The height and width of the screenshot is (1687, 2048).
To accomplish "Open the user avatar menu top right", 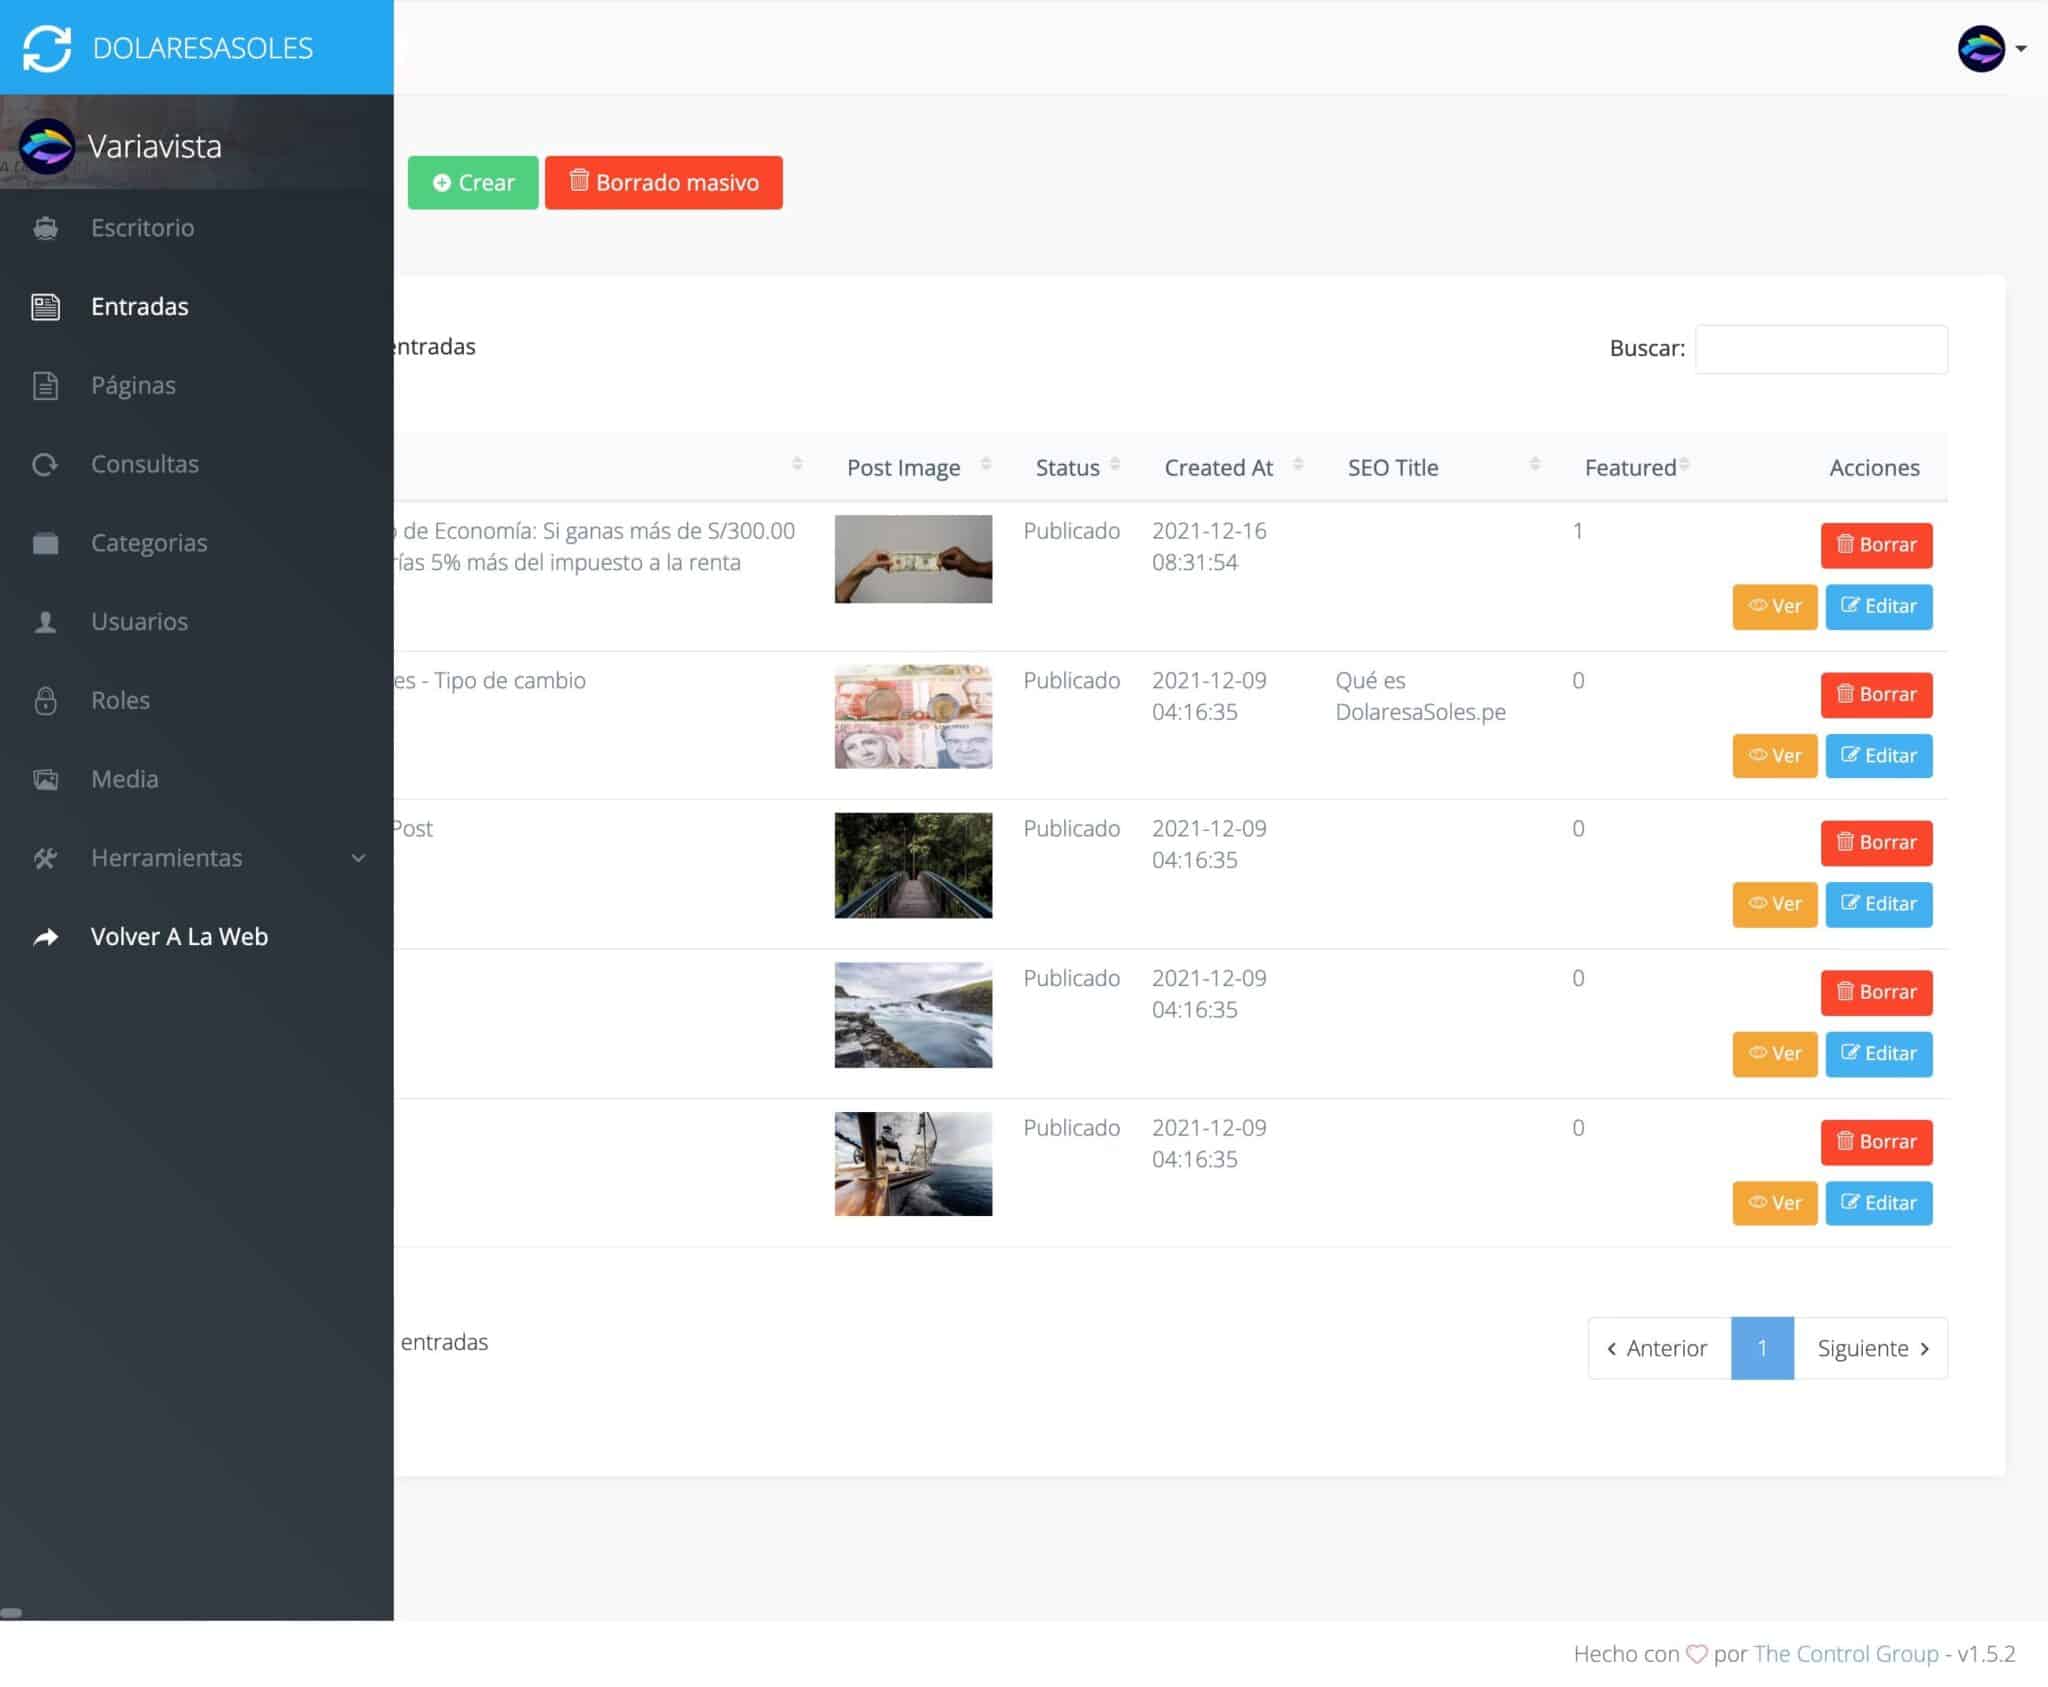I will point(1991,48).
